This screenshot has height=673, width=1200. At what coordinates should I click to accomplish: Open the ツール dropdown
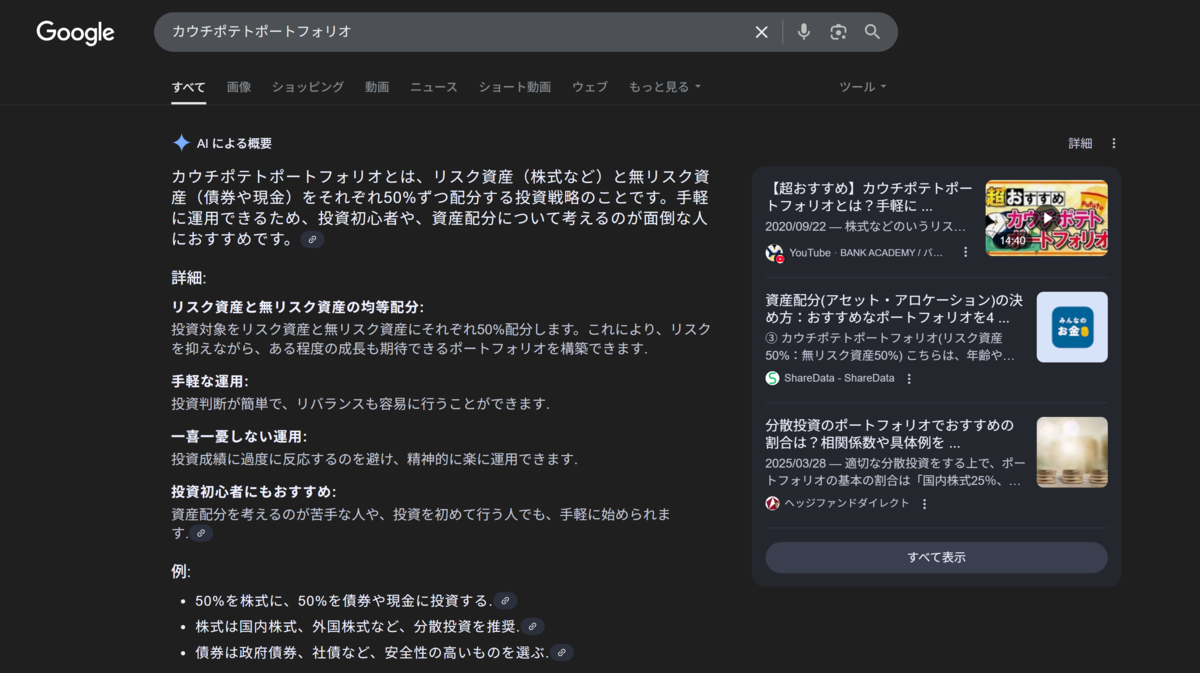[x=863, y=87]
